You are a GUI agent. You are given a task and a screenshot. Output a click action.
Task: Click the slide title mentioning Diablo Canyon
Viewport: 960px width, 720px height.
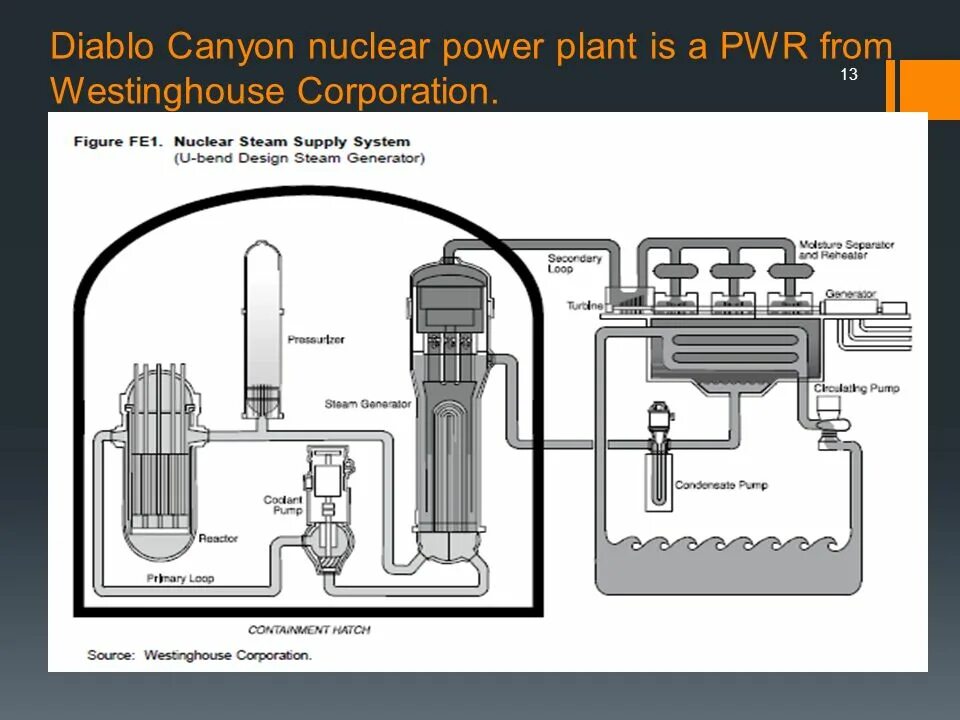tap(471, 68)
